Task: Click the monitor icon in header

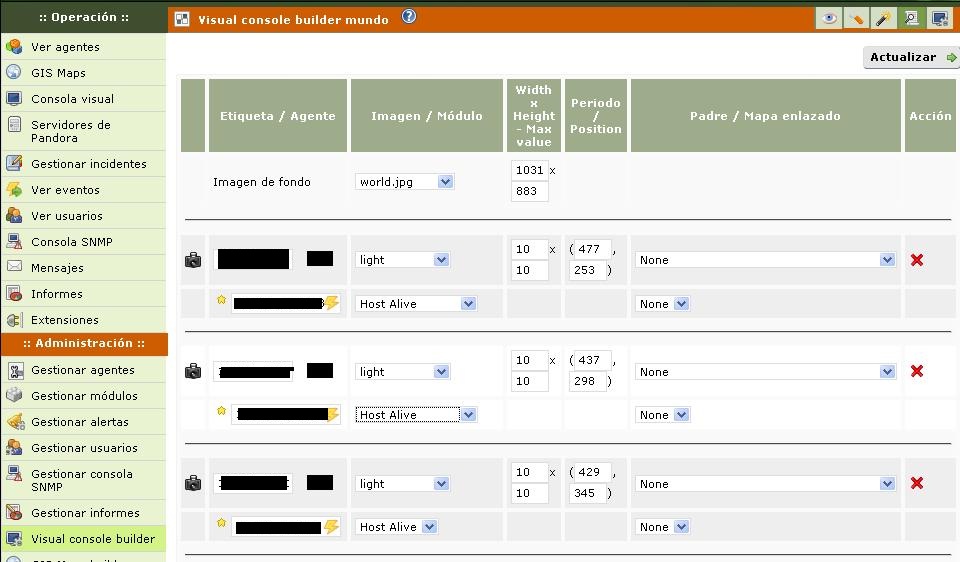Action: tap(939, 18)
